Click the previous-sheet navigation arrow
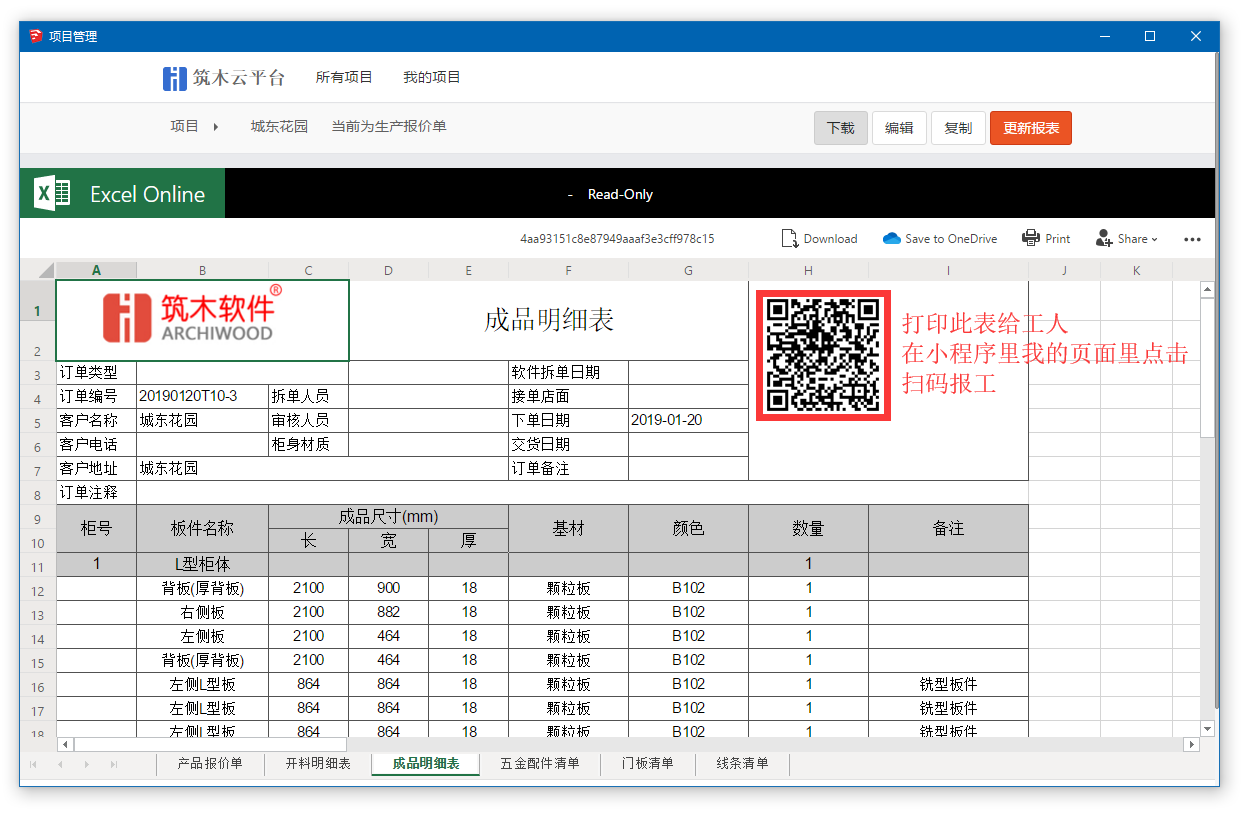1252x818 pixels. tap(59, 765)
